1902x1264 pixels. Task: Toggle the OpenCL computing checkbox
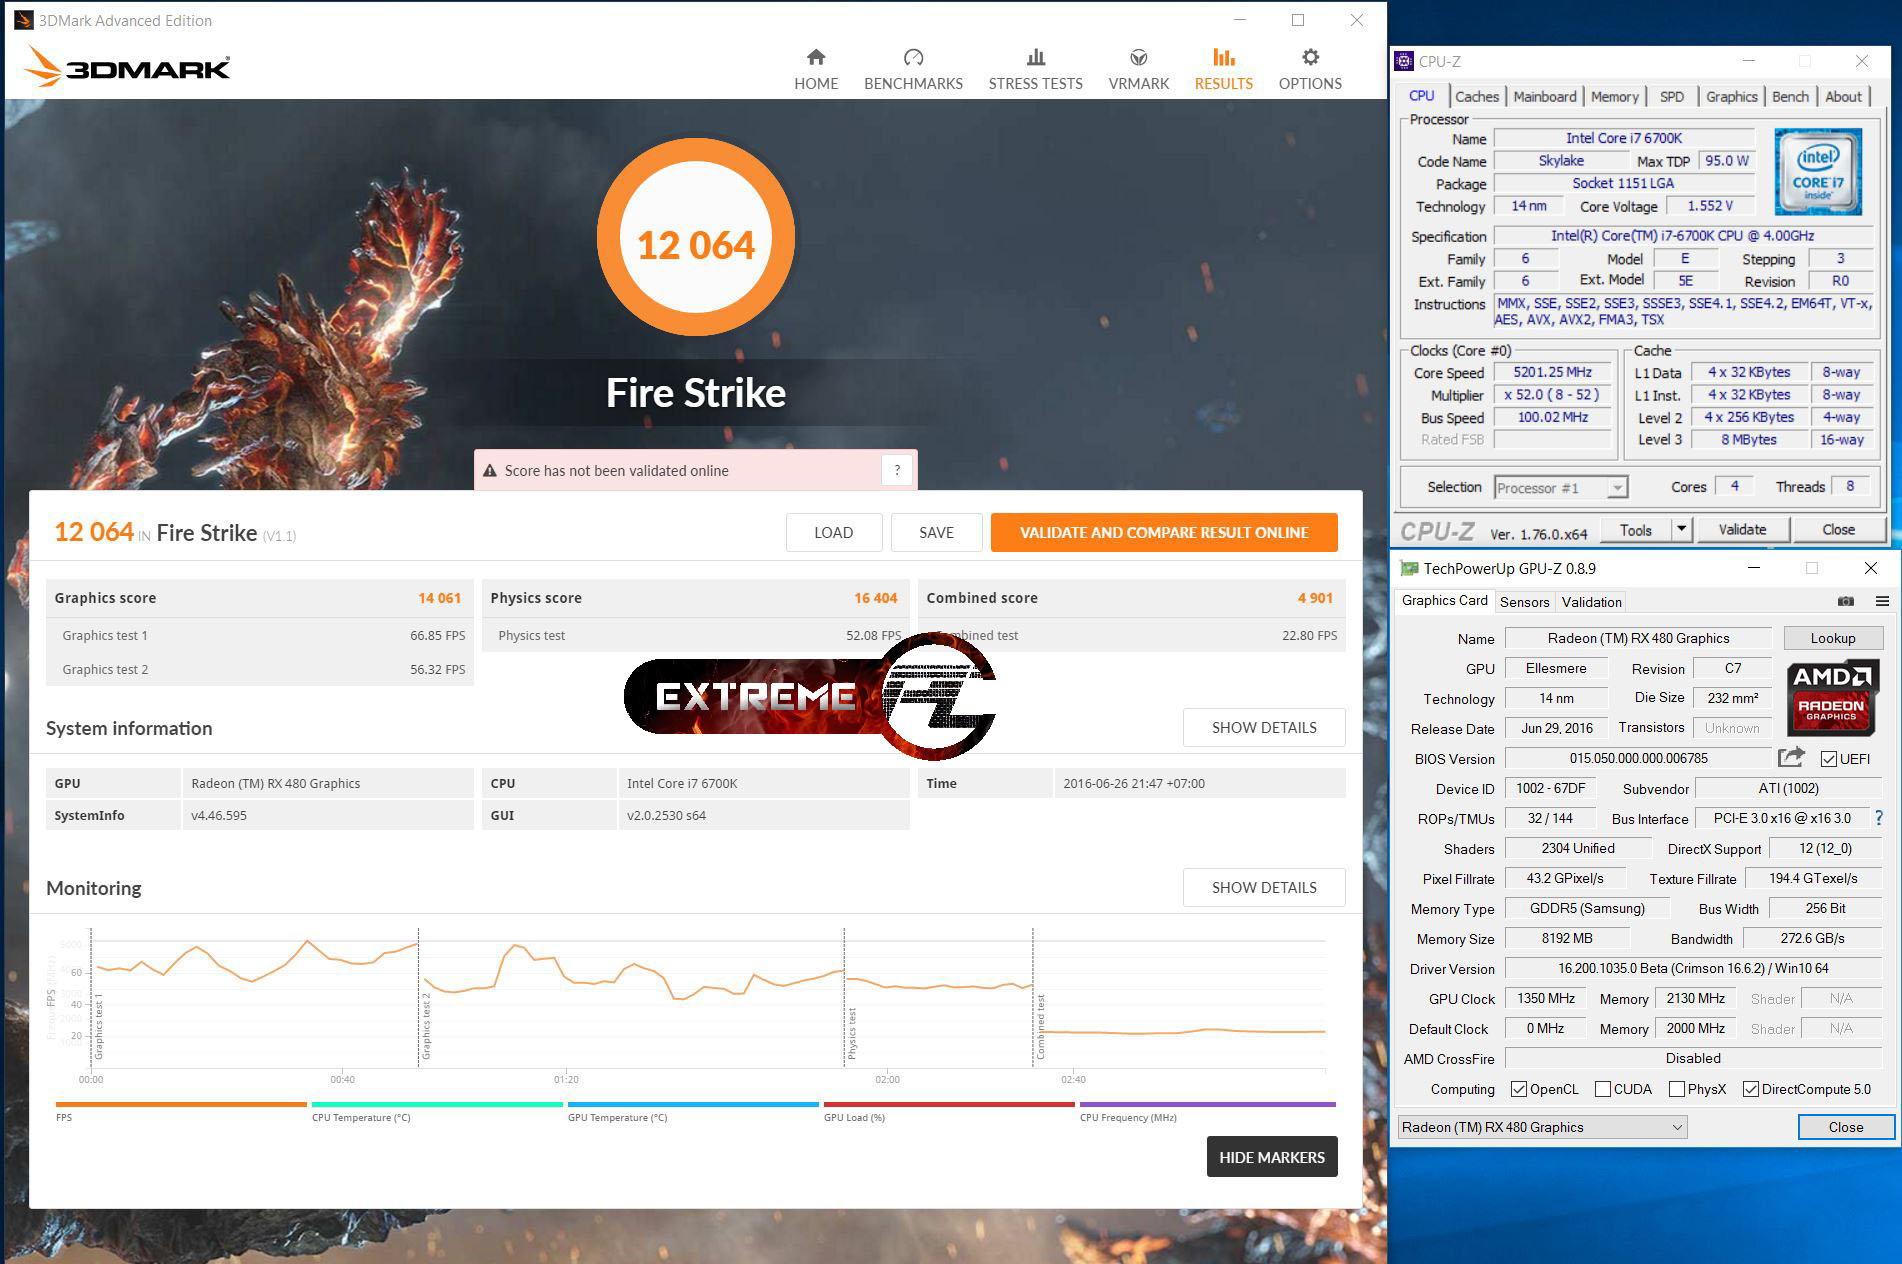[x=1519, y=1089]
